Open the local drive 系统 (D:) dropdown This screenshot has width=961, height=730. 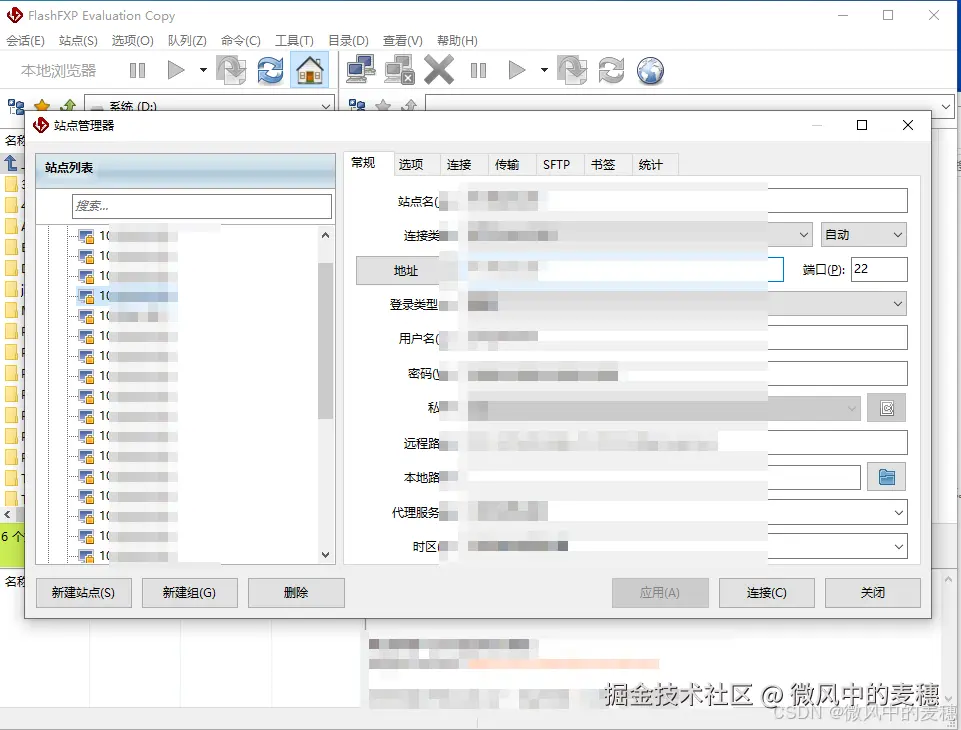(x=326, y=106)
